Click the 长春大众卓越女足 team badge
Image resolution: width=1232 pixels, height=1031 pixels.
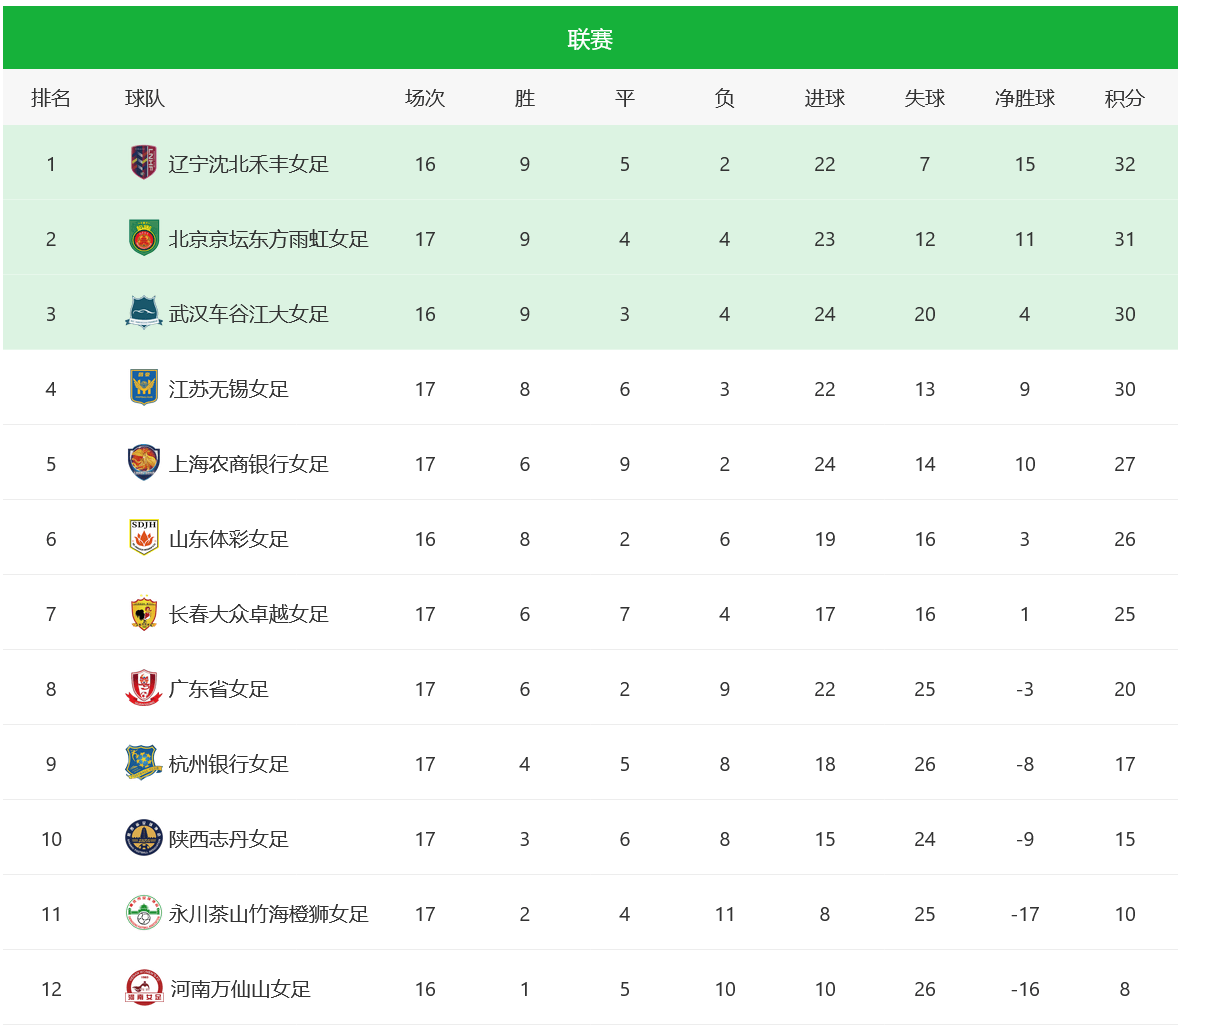tap(144, 613)
